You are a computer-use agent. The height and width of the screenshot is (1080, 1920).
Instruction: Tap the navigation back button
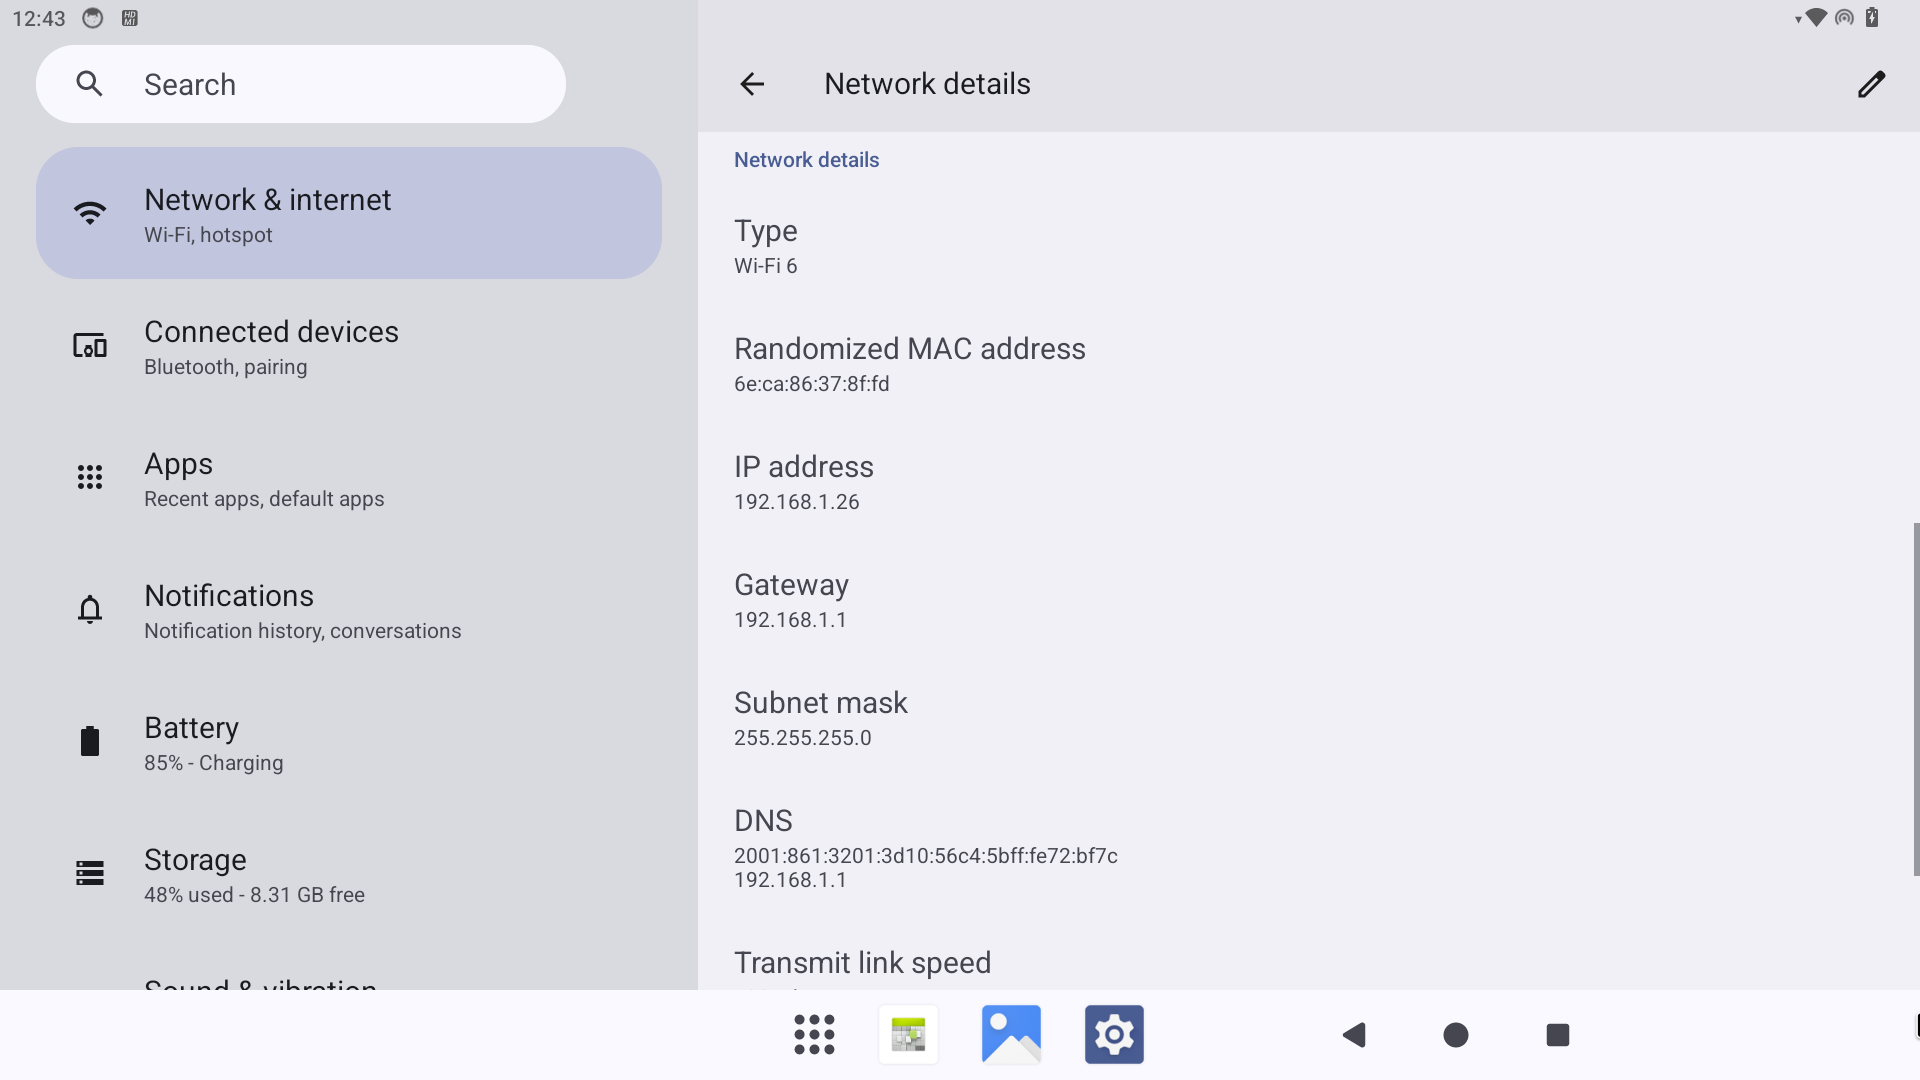1354,1034
